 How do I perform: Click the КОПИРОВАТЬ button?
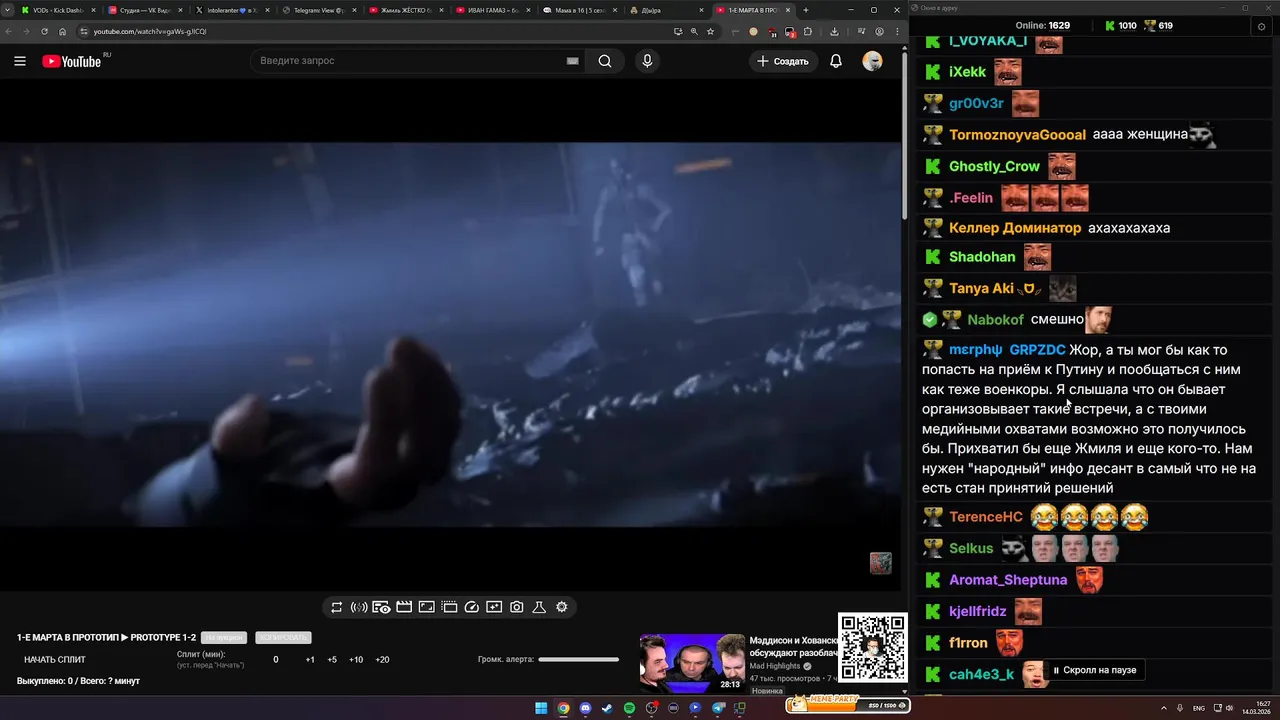(x=283, y=638)
